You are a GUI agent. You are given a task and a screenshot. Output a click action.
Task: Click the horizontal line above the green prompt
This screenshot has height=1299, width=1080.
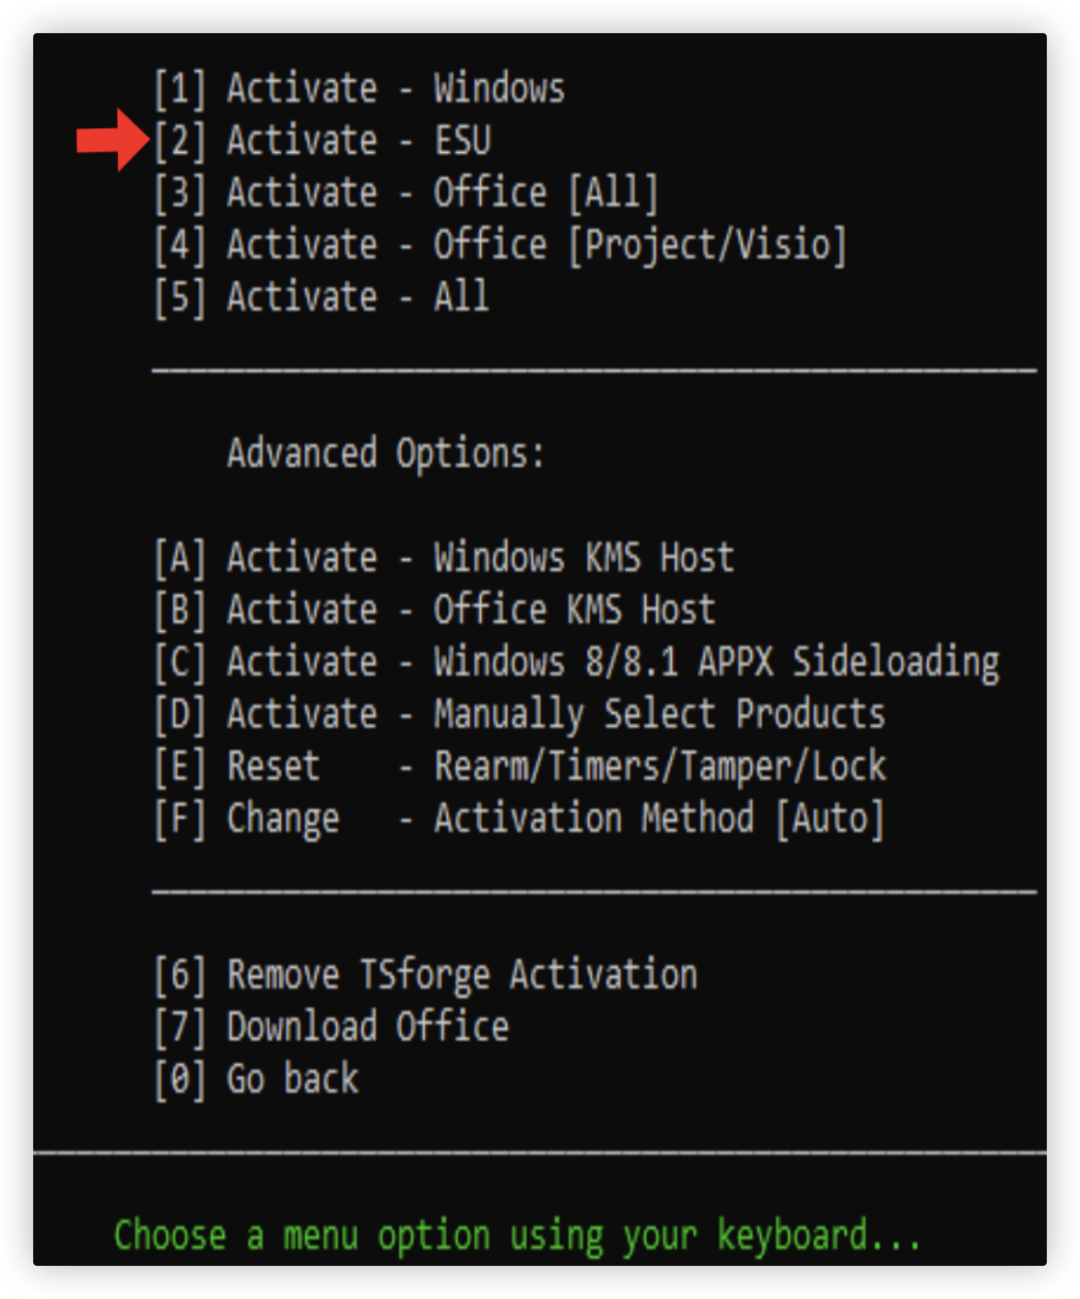[x=540, y=1153]
